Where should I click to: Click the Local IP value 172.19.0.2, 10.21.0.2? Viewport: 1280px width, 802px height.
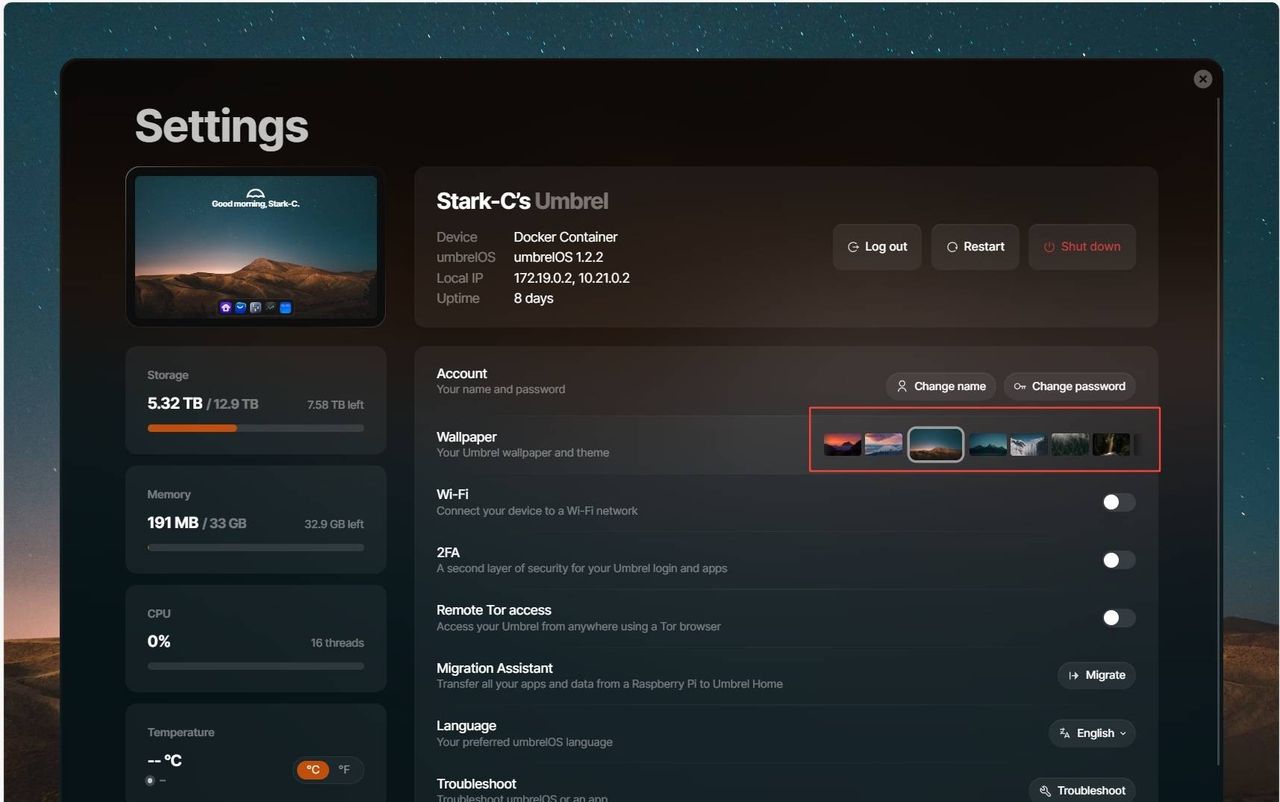[x=572, y=278]
